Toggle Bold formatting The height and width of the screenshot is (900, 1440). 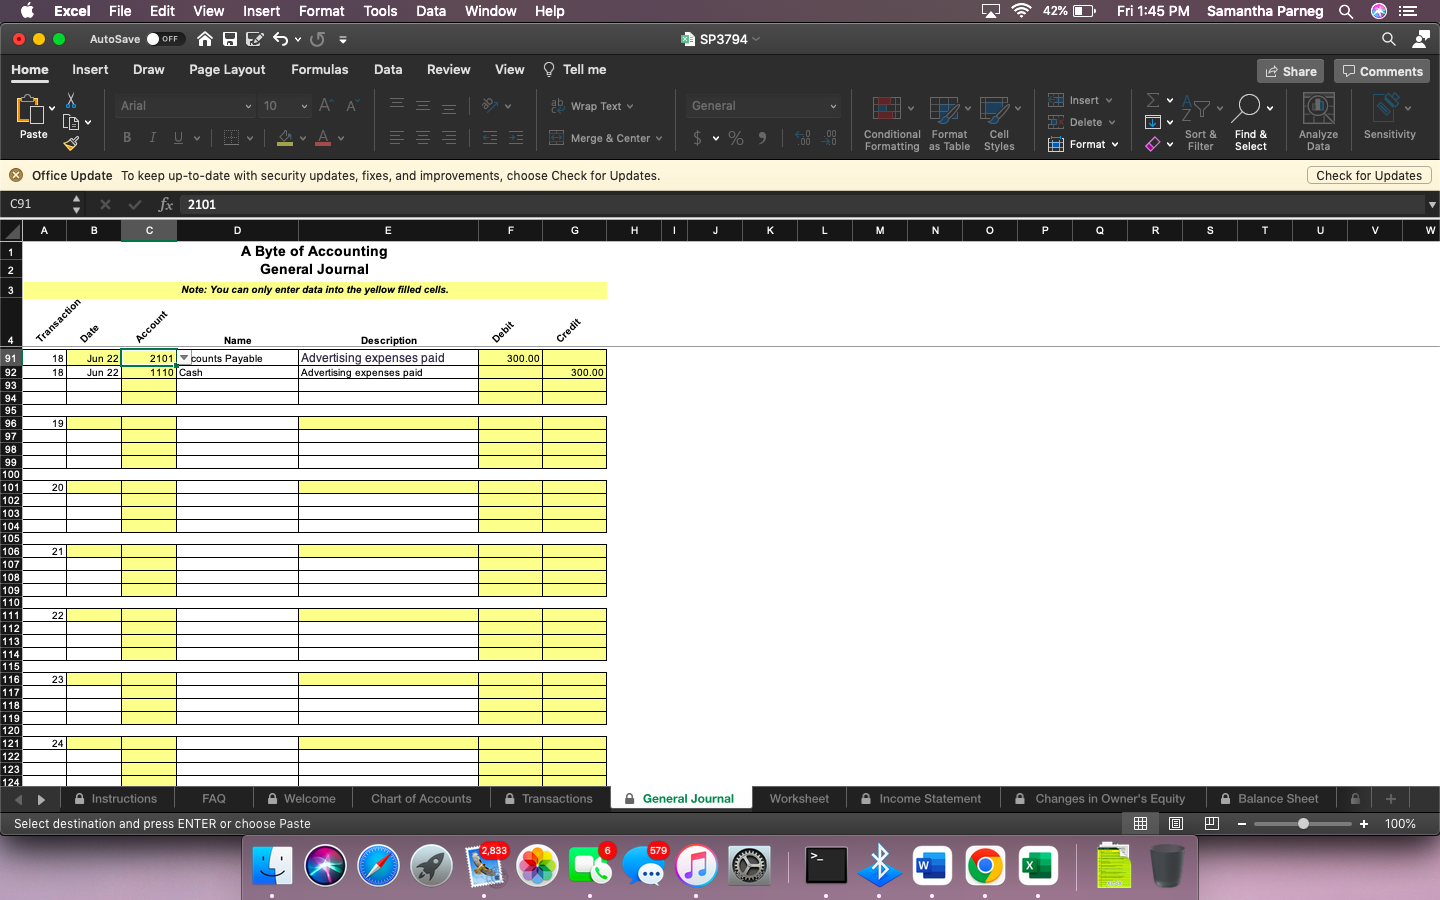pos(127,138)
